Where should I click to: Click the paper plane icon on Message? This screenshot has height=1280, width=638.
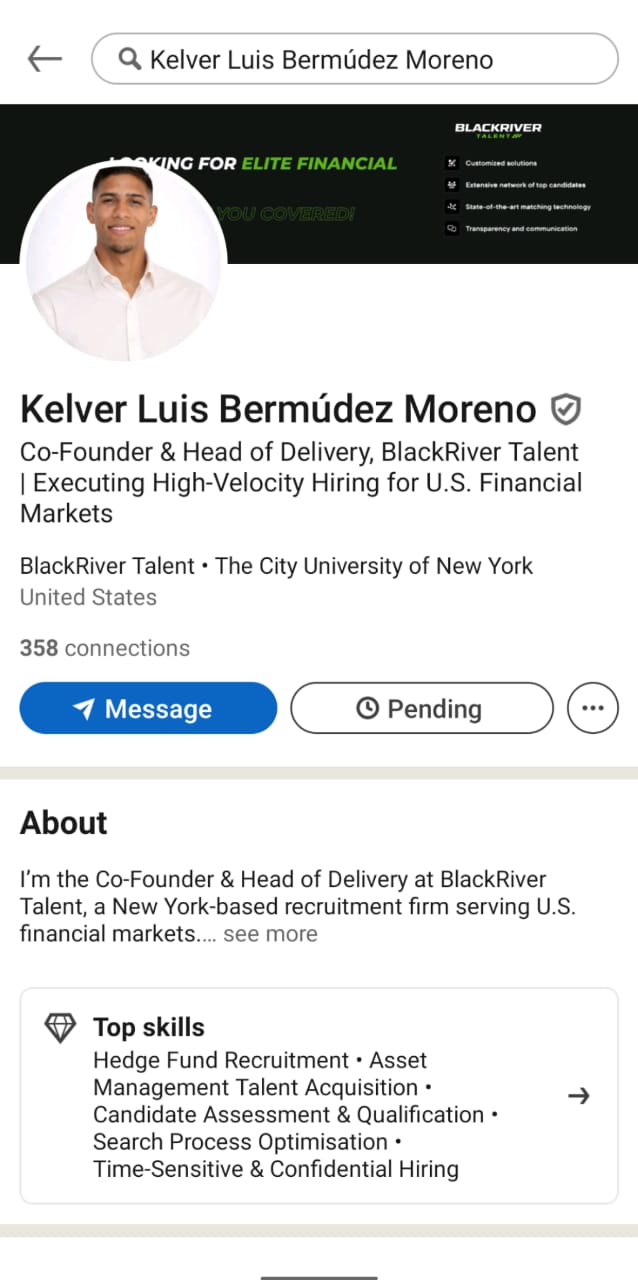pyautogui.click(x=84, y=709)
